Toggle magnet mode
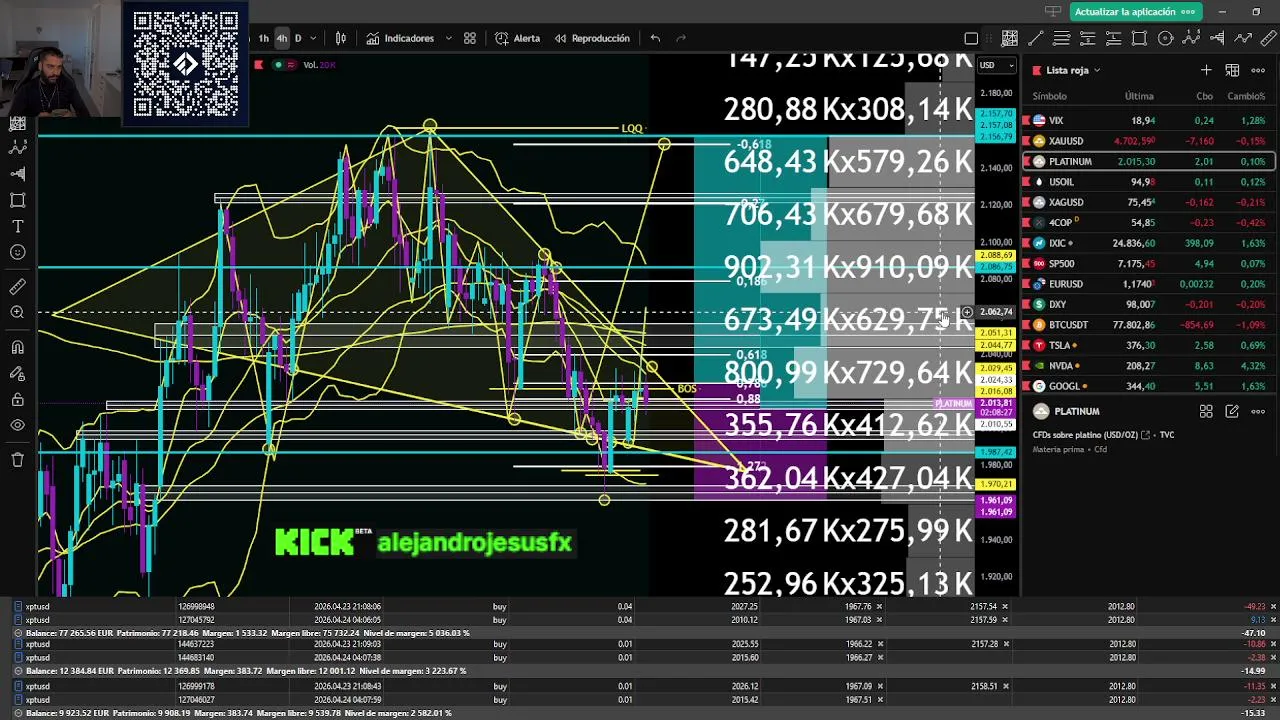 pyautogui.click(x=17, y=348)
